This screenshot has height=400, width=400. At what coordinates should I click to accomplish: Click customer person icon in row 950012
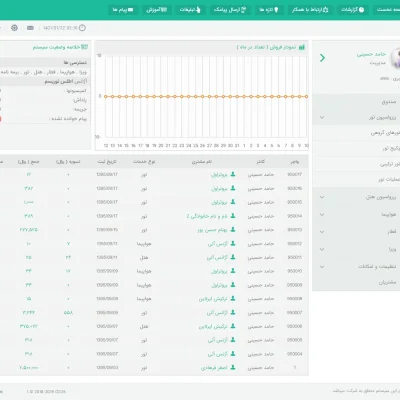(x=233, y=244)
